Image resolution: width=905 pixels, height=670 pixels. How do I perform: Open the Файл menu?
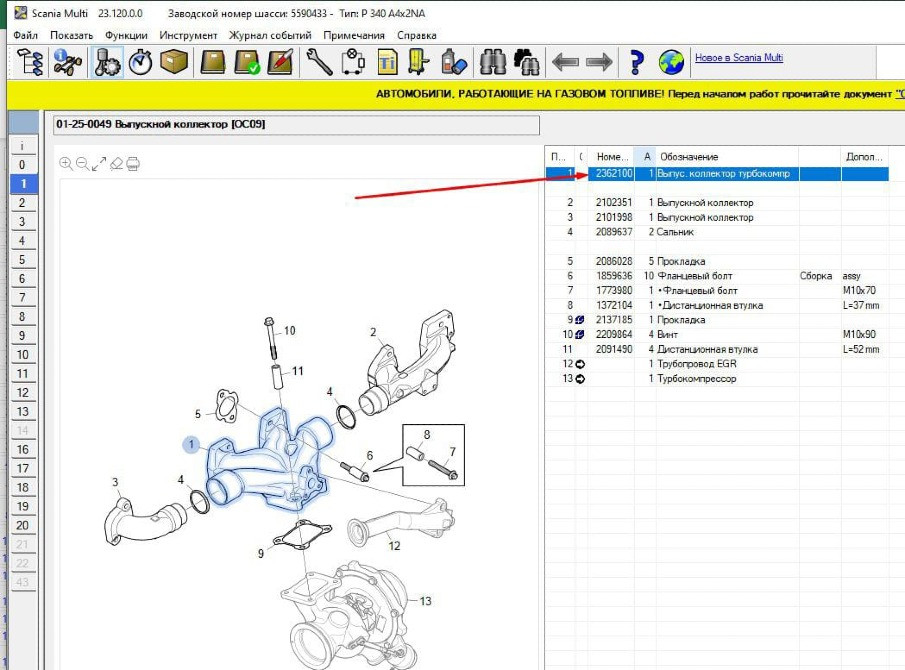tap(26, 35)
